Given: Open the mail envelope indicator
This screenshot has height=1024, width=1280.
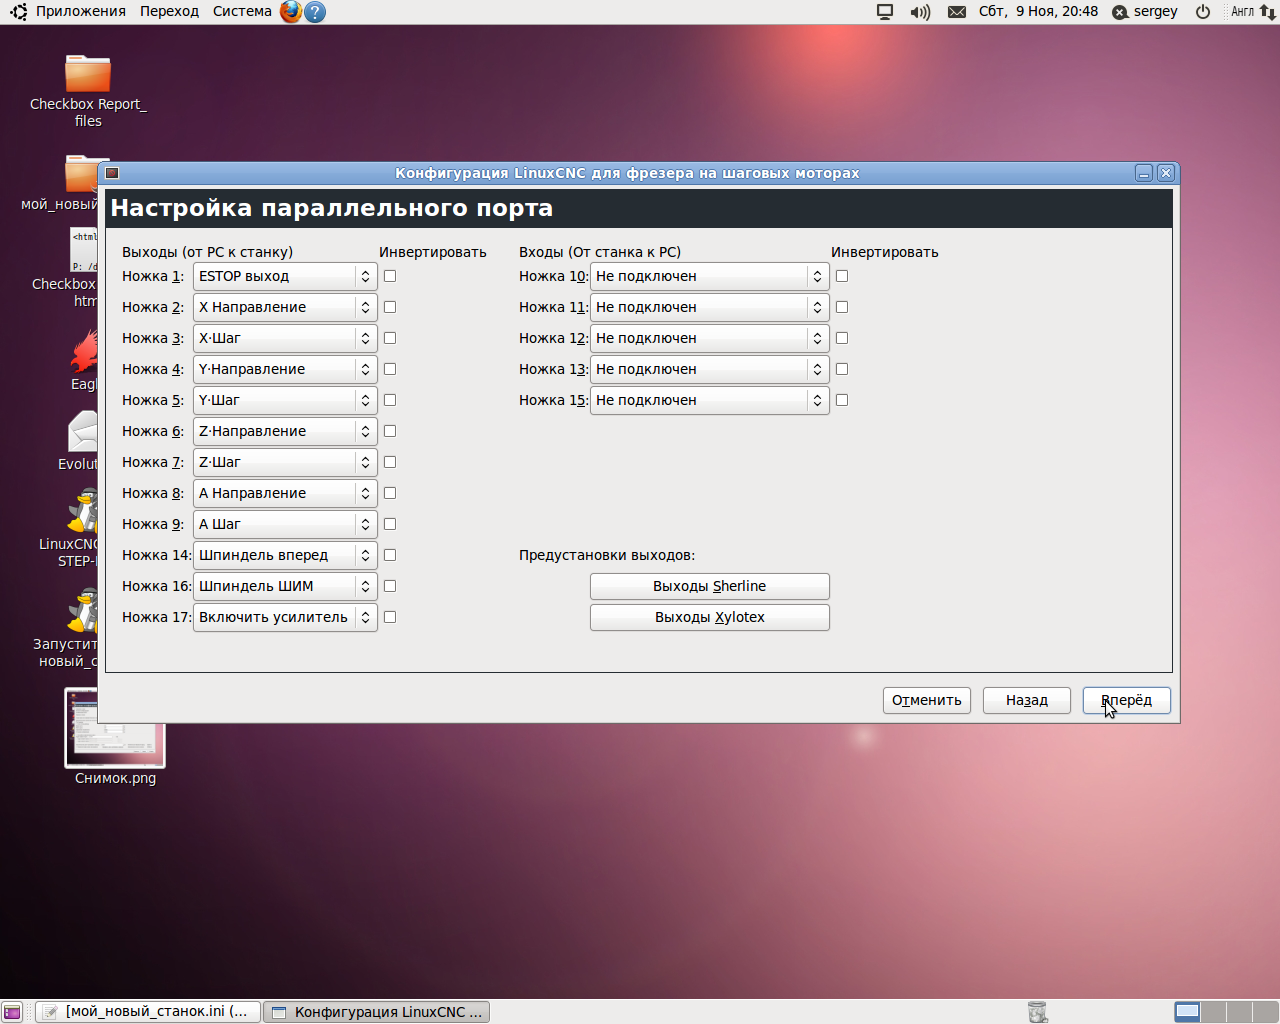Looking at the screenshot, I should [x=957, y=12].
